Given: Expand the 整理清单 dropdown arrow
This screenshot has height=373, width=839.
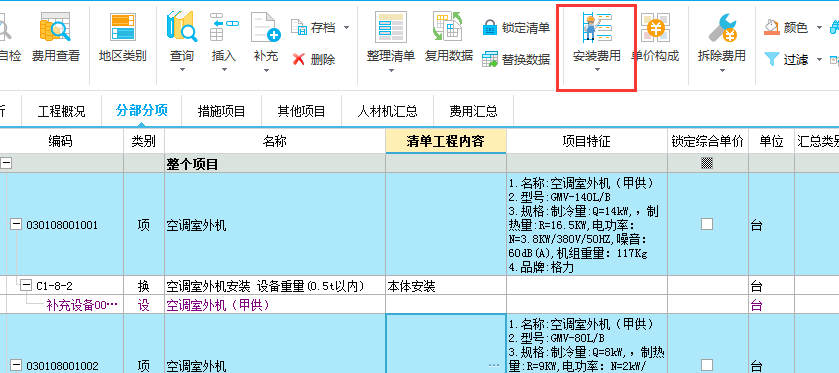Looking at the screenshot, I should (391, 70).
